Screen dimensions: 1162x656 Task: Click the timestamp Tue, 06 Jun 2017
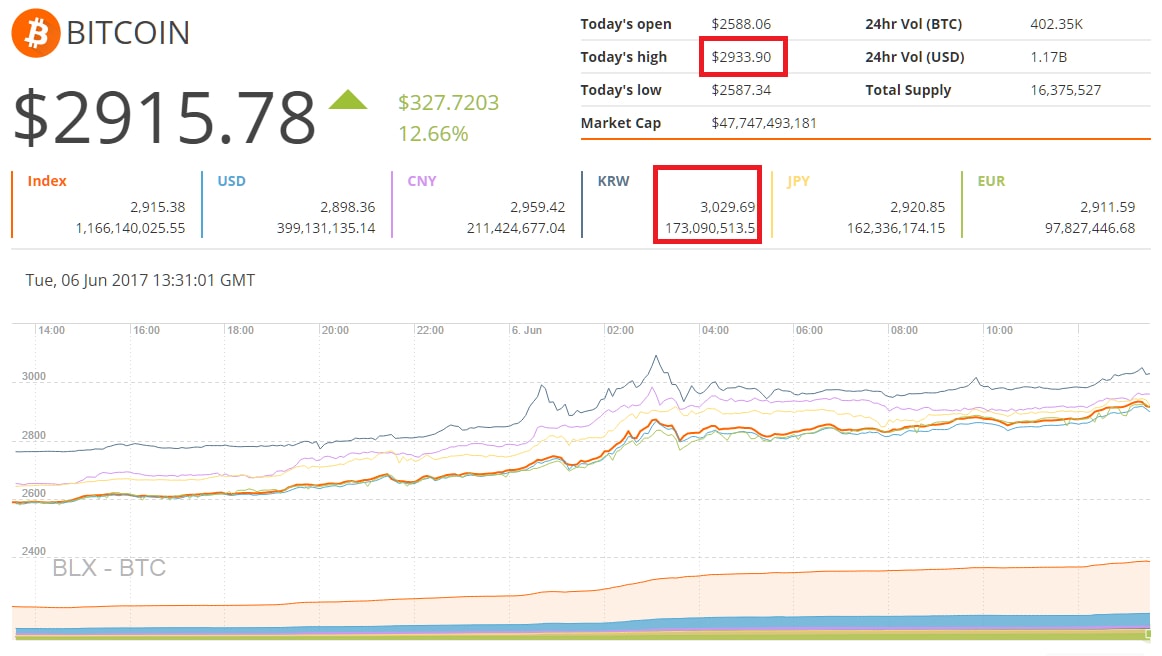pos(140,280)
